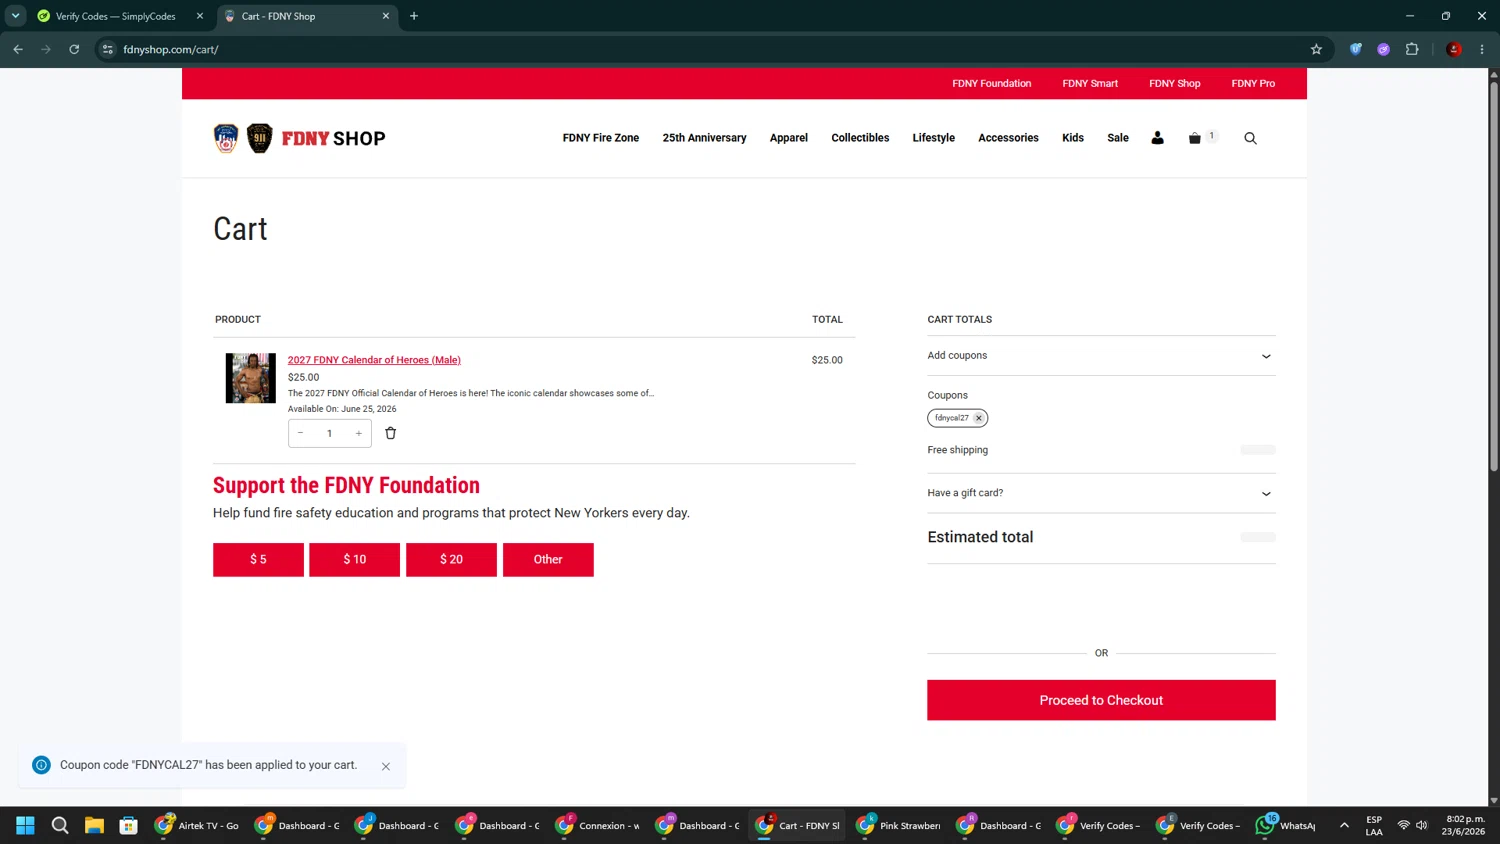Open the Chrome three-dot menu
Image resolution: width=1500 pixels, height=844 pixels.
click(1482, 49)
